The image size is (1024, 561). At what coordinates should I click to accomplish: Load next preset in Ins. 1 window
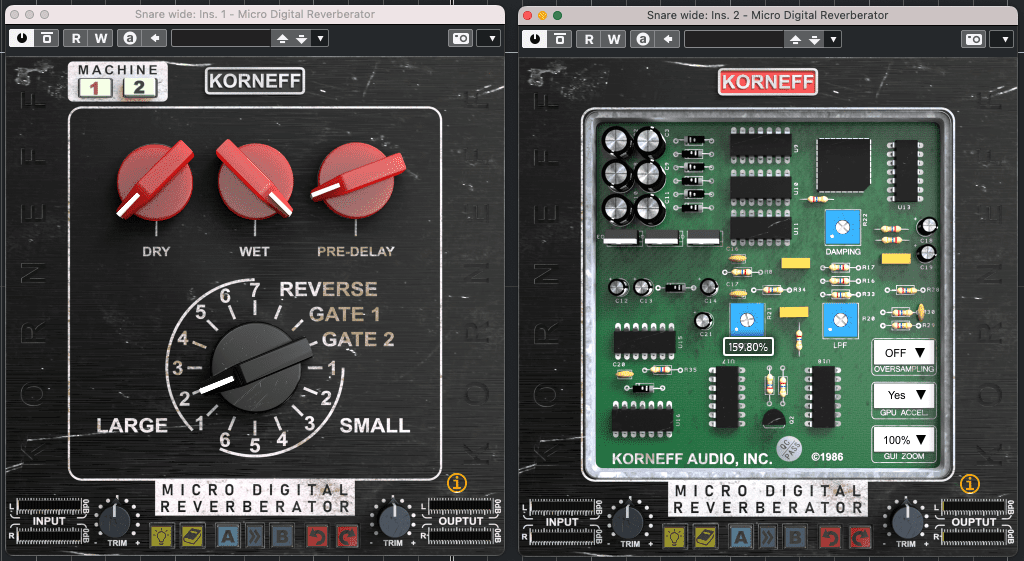[301, 39]
